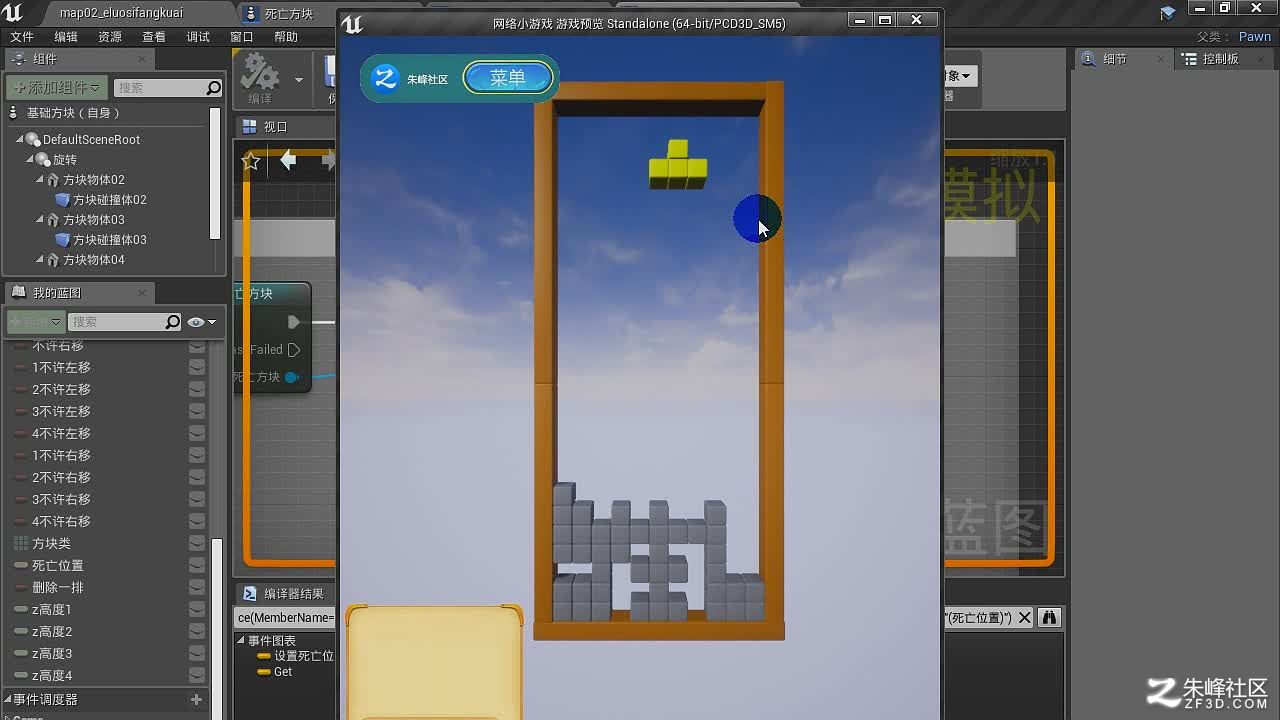The image size is (1280, 720).
Task: Toggle visibility of 4不许左移 variable
Action: 197,434
